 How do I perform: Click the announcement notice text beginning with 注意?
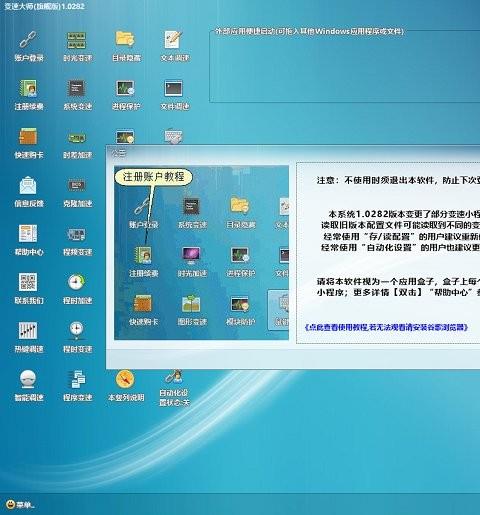pos(398,180)
